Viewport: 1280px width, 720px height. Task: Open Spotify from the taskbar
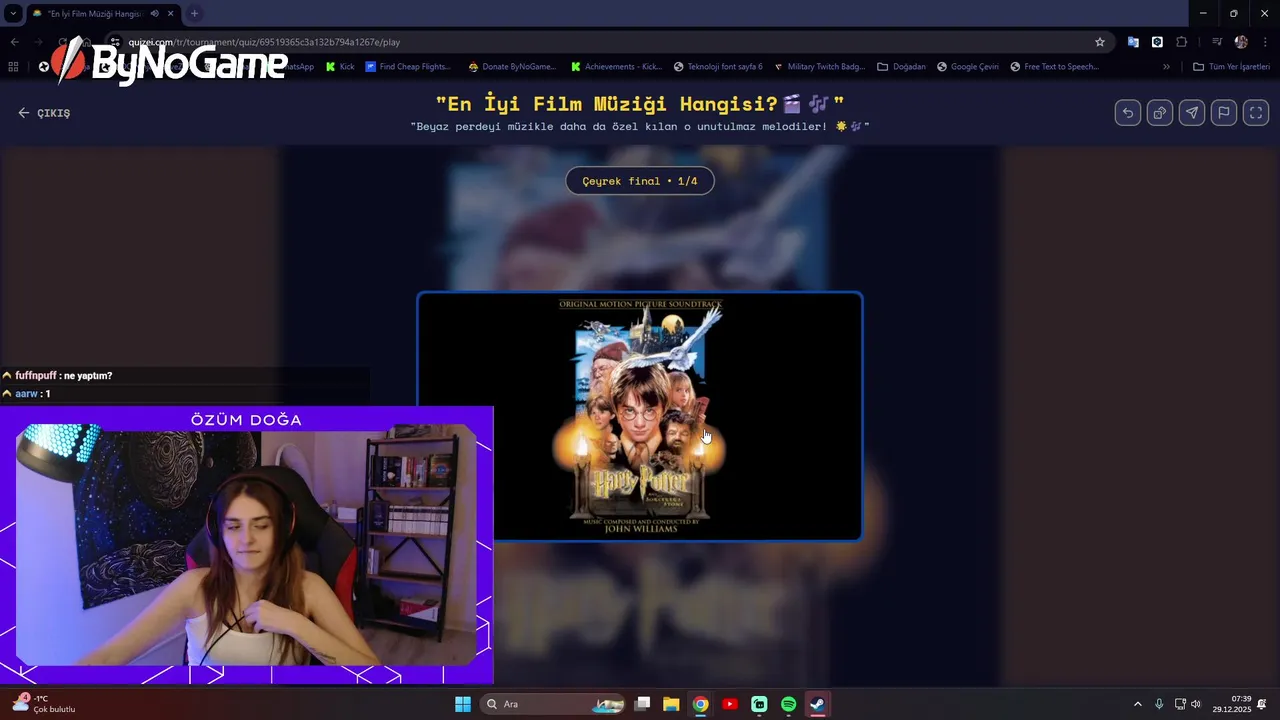[788, 704]
